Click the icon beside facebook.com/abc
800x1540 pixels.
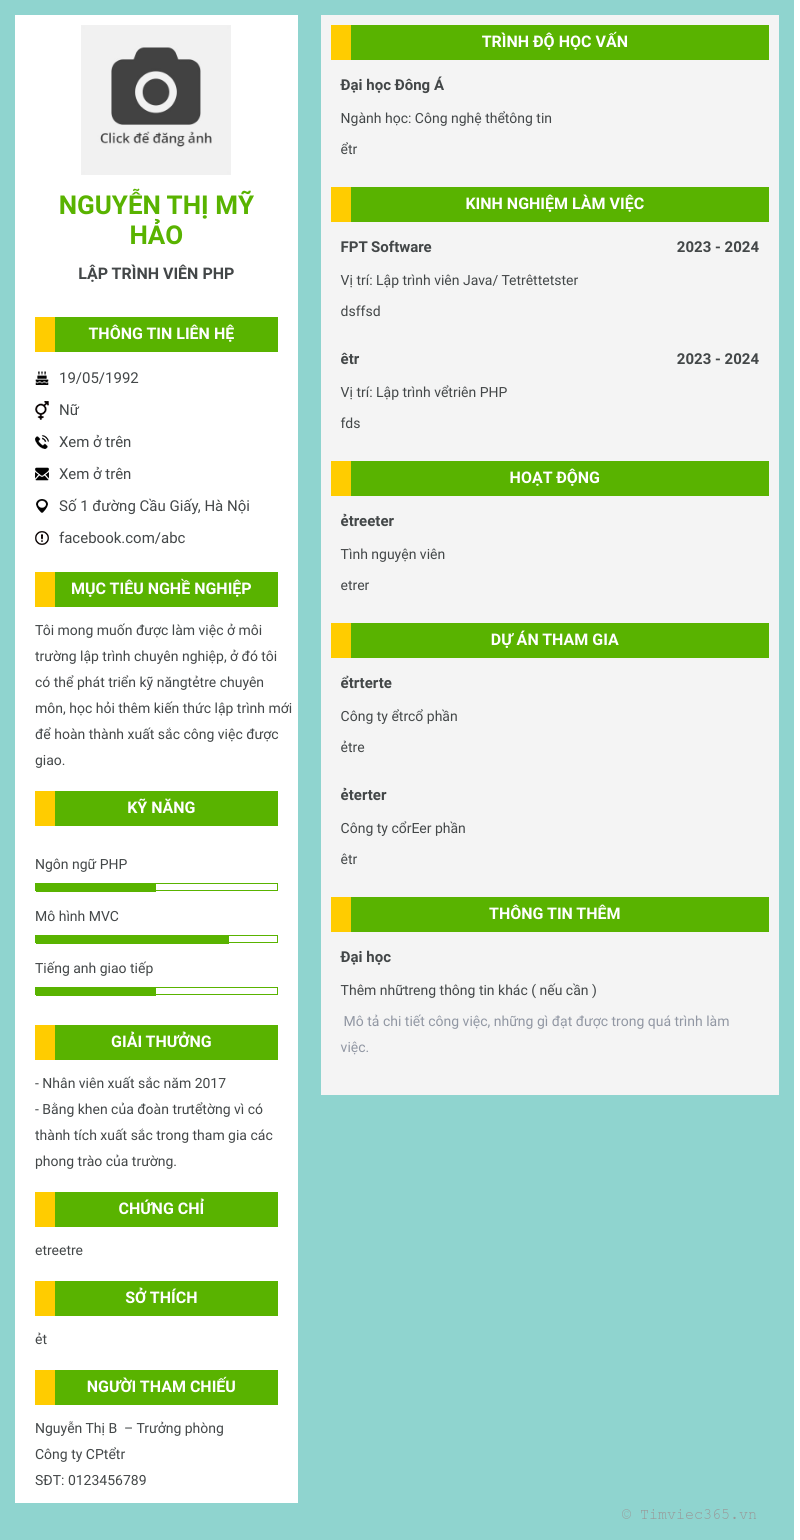42,538
